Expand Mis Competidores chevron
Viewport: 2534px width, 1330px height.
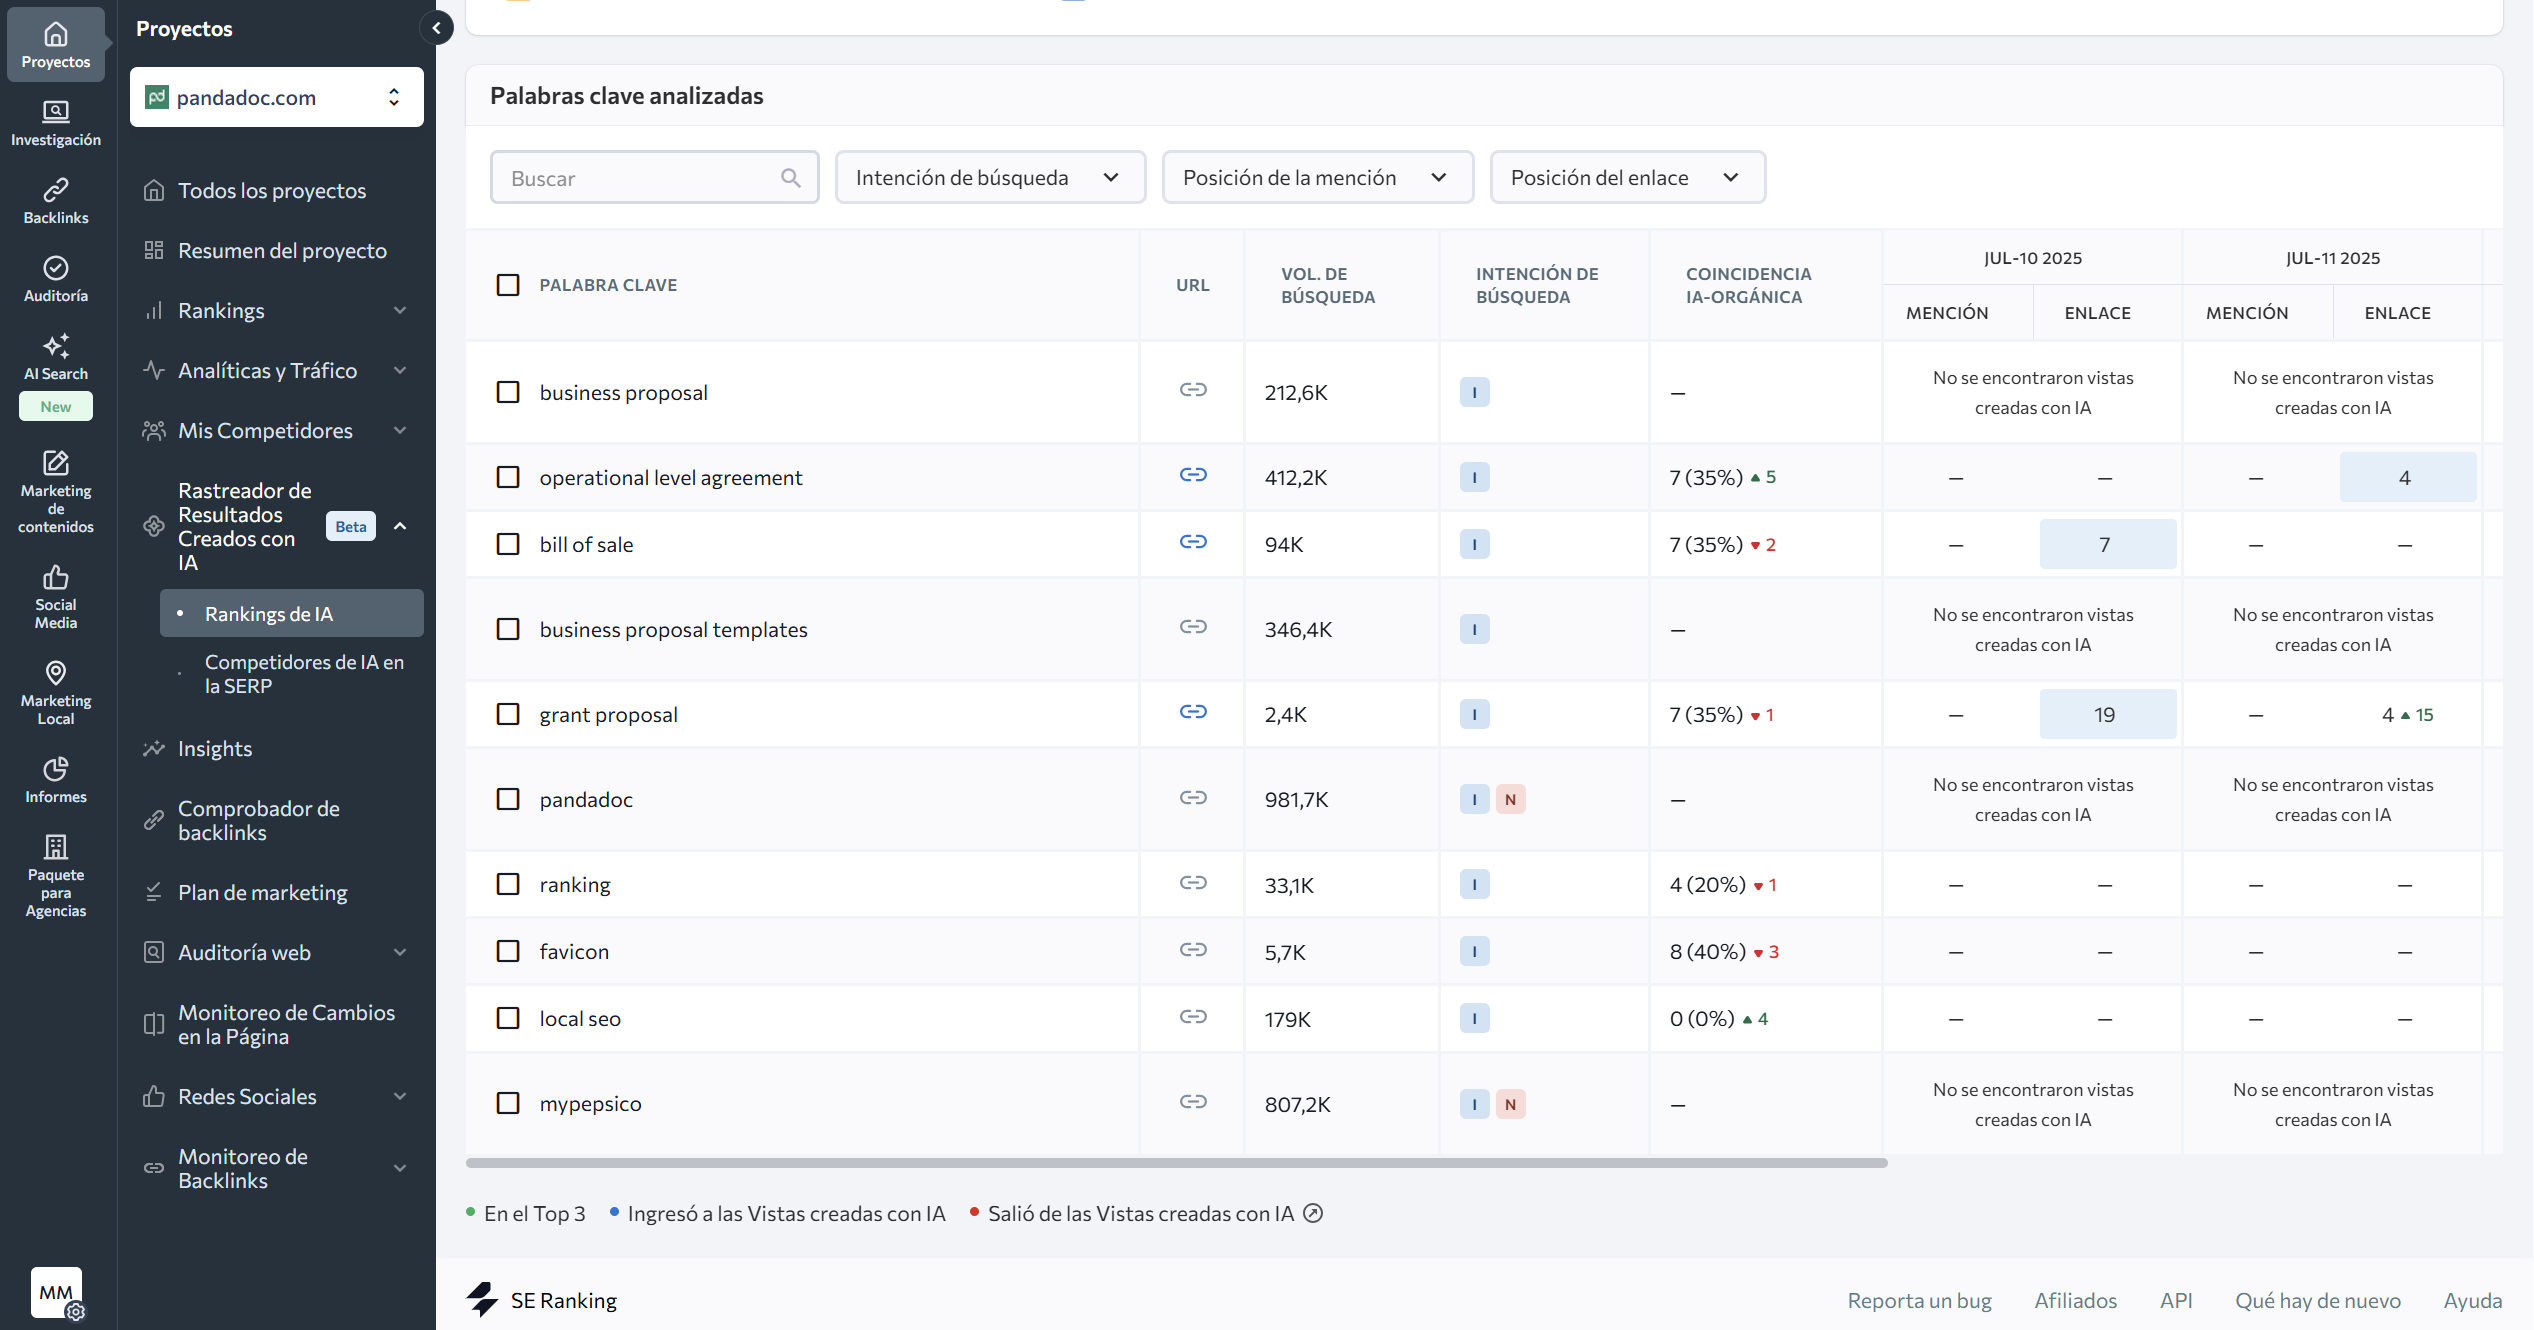400,431
